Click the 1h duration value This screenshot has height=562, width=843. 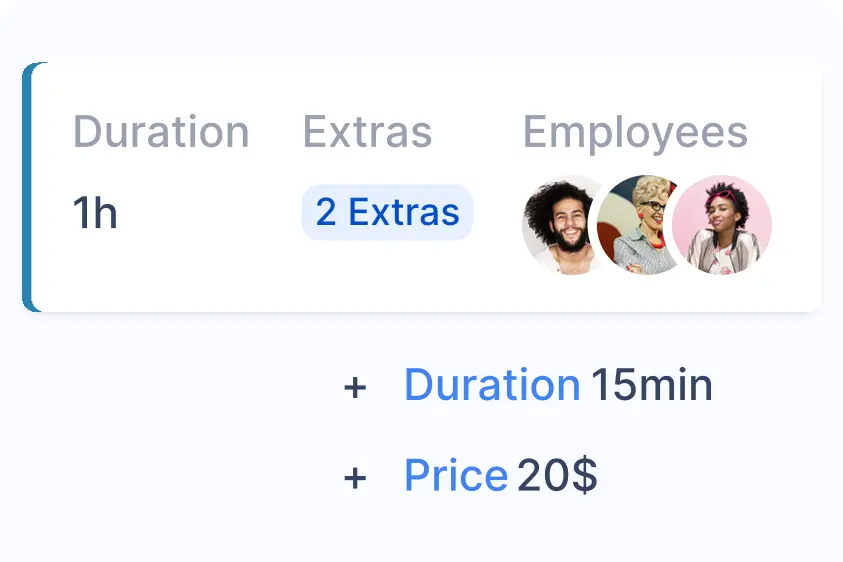click(x=95, y=213)
